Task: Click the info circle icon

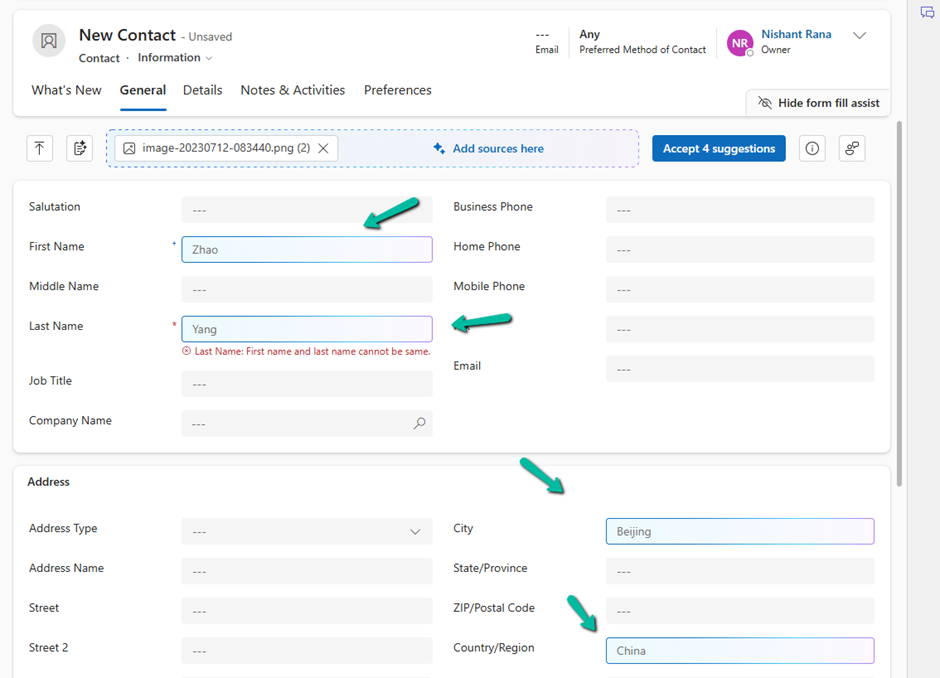Action: tap(812, 148)
